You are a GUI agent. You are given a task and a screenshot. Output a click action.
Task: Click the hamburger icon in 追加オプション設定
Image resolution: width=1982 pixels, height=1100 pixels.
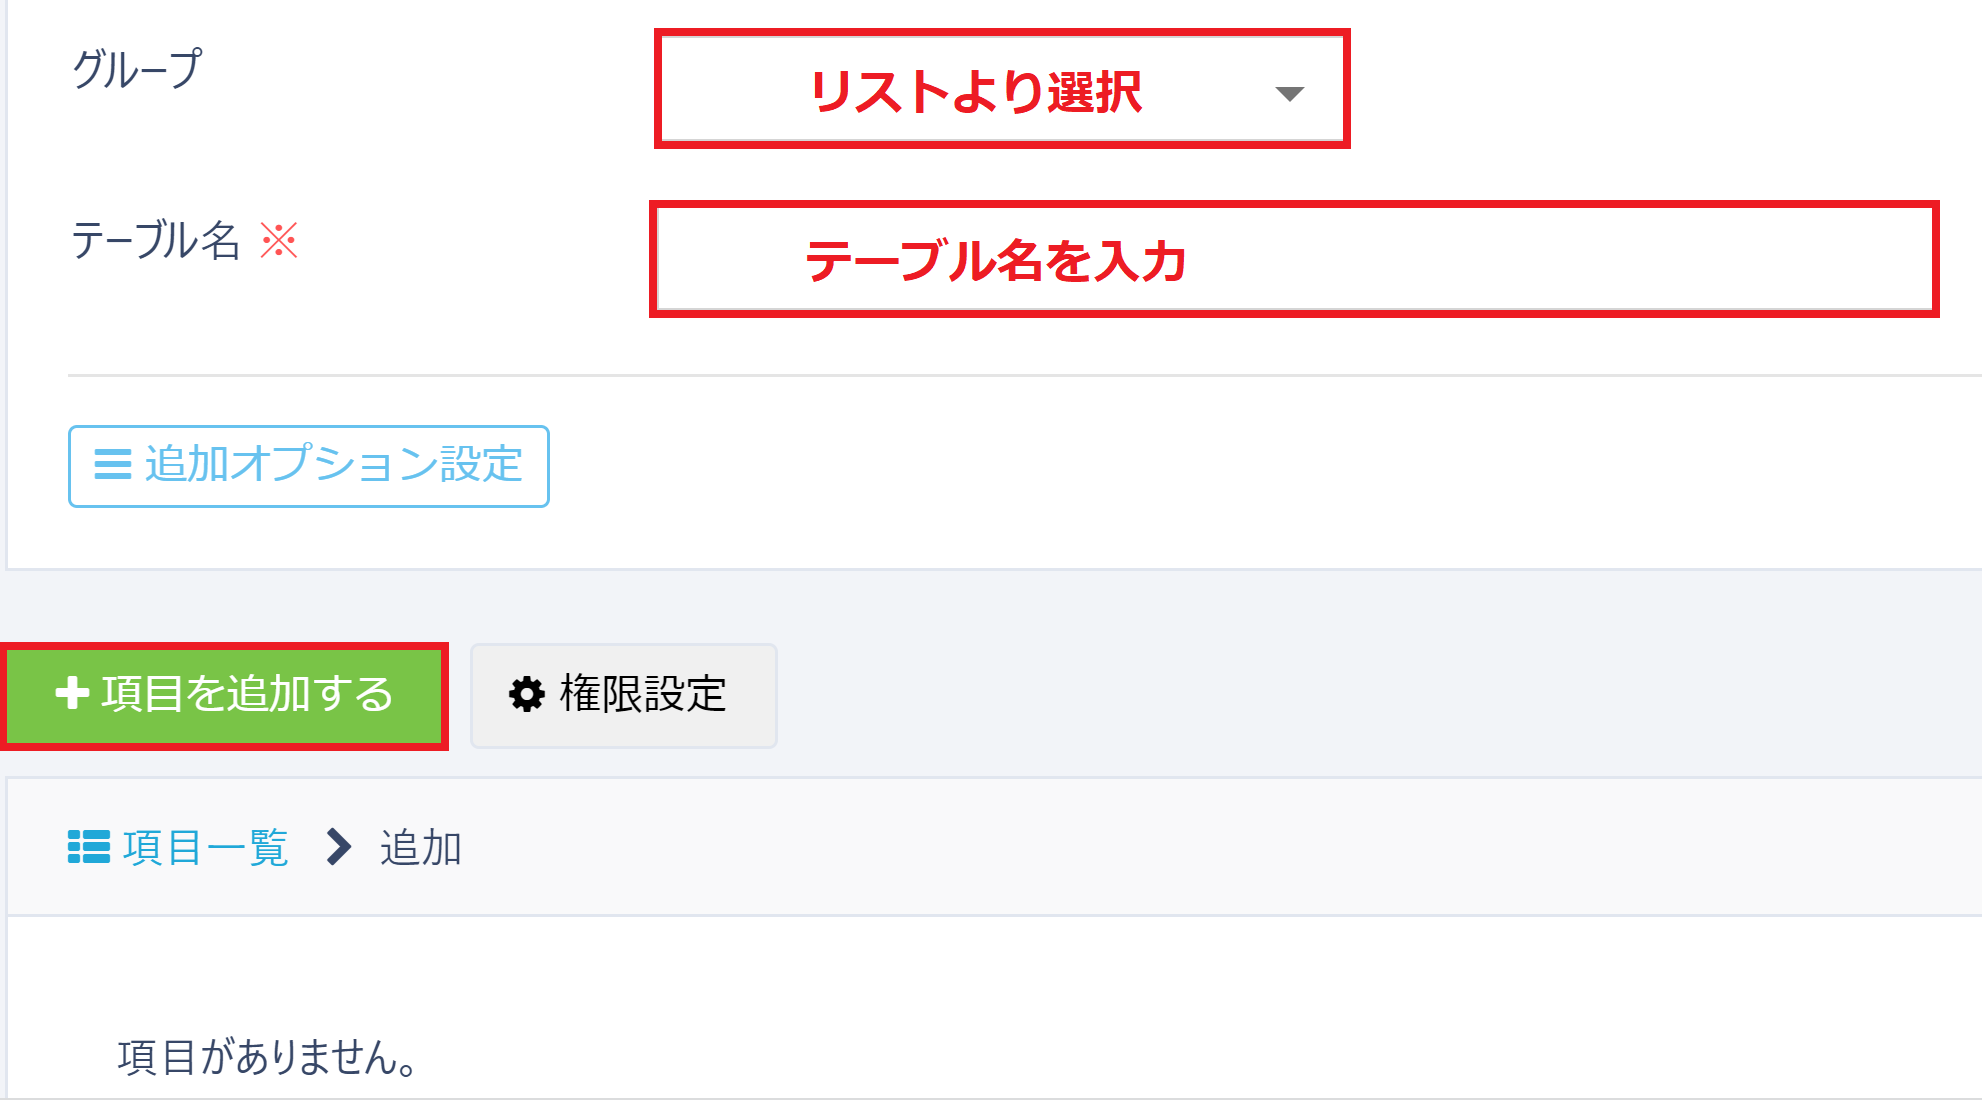[x=112, y=464]
